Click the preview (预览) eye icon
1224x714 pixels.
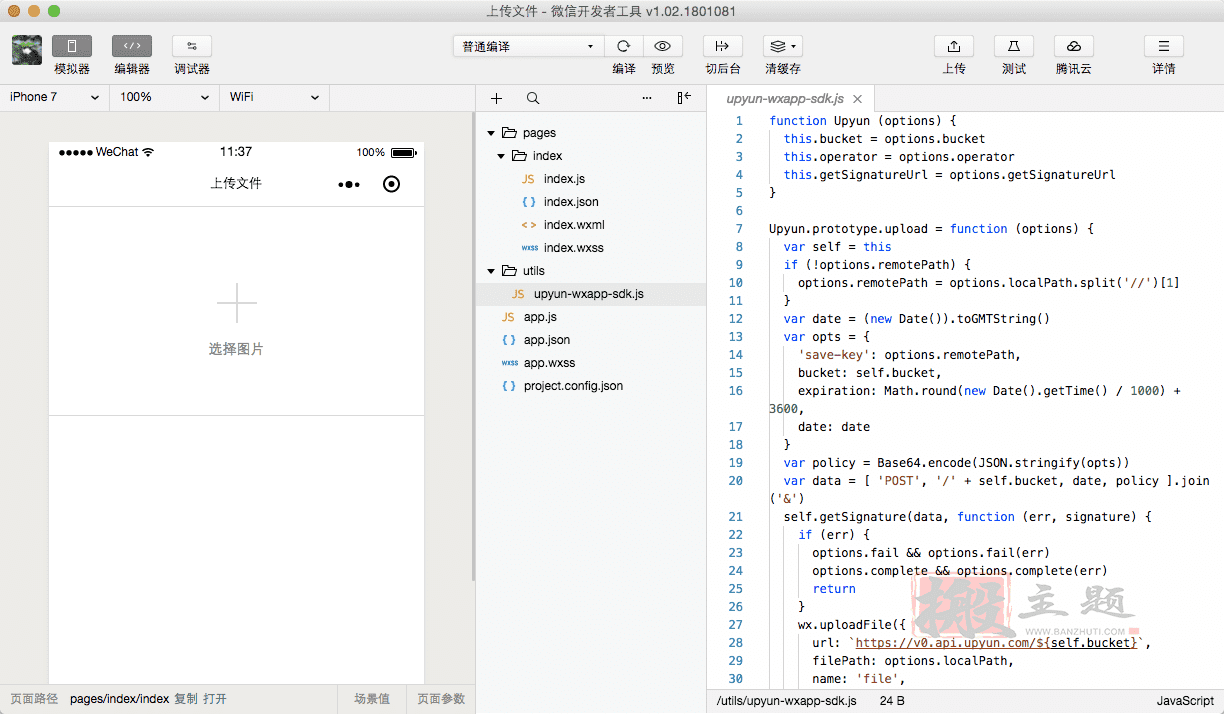click(x=662, y=46)
